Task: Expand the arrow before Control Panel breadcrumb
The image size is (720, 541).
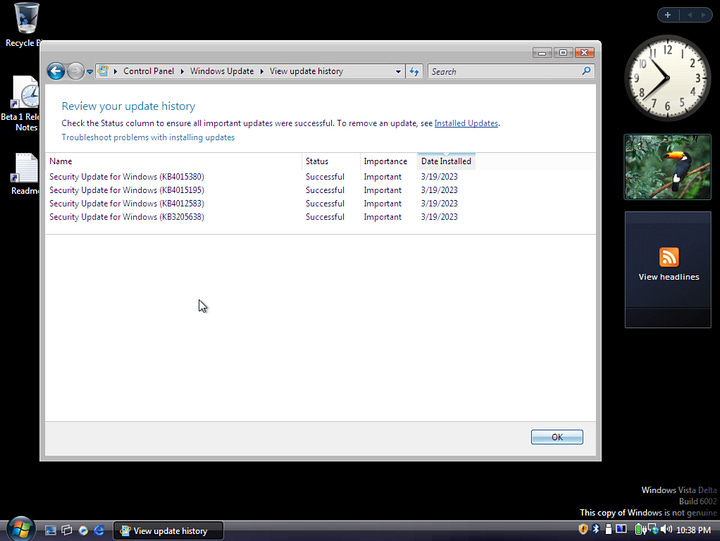Action: [115, 71]
